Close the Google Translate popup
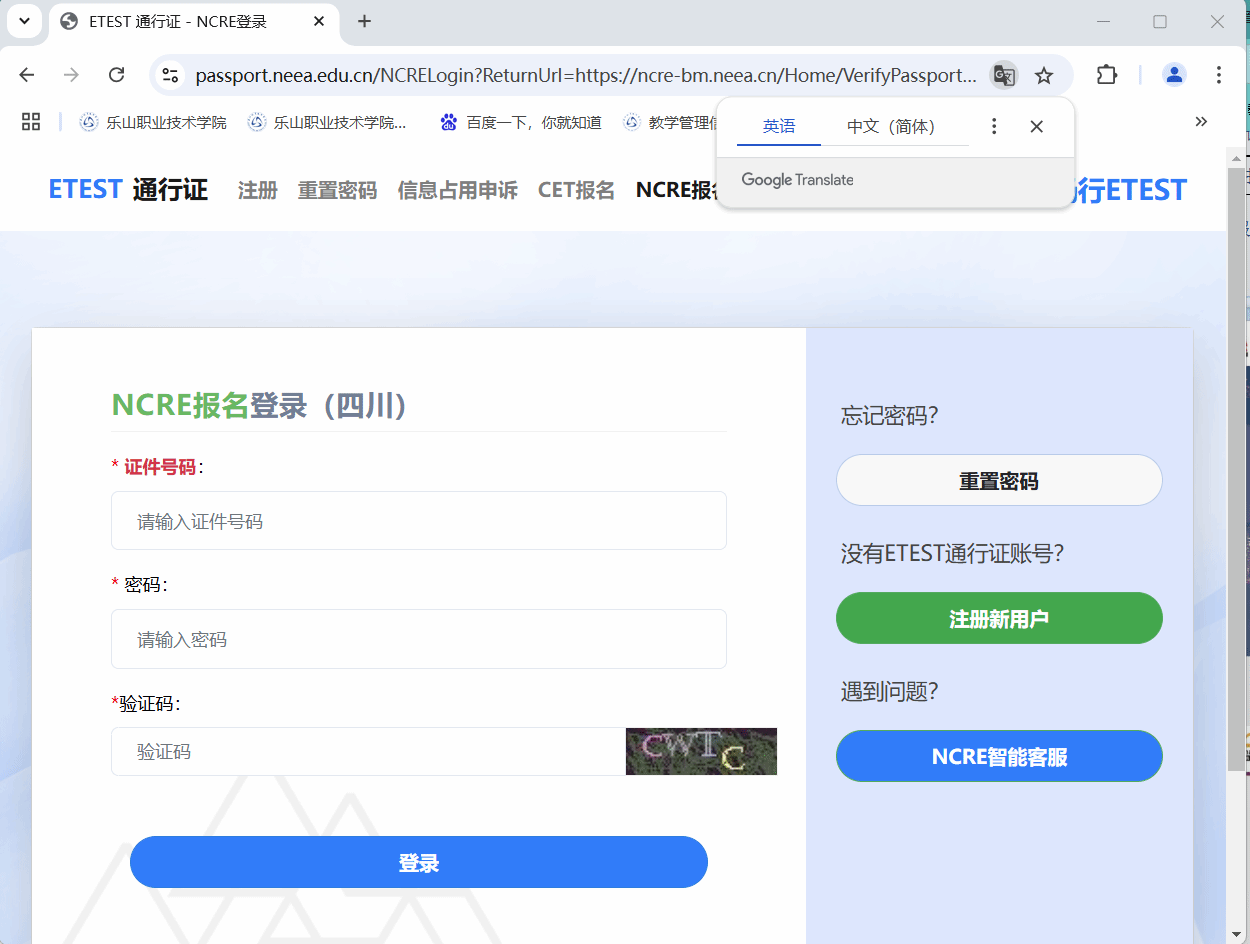This screenshot has height=944, width=1250. pyautogui.click(x=1037, y=126)
